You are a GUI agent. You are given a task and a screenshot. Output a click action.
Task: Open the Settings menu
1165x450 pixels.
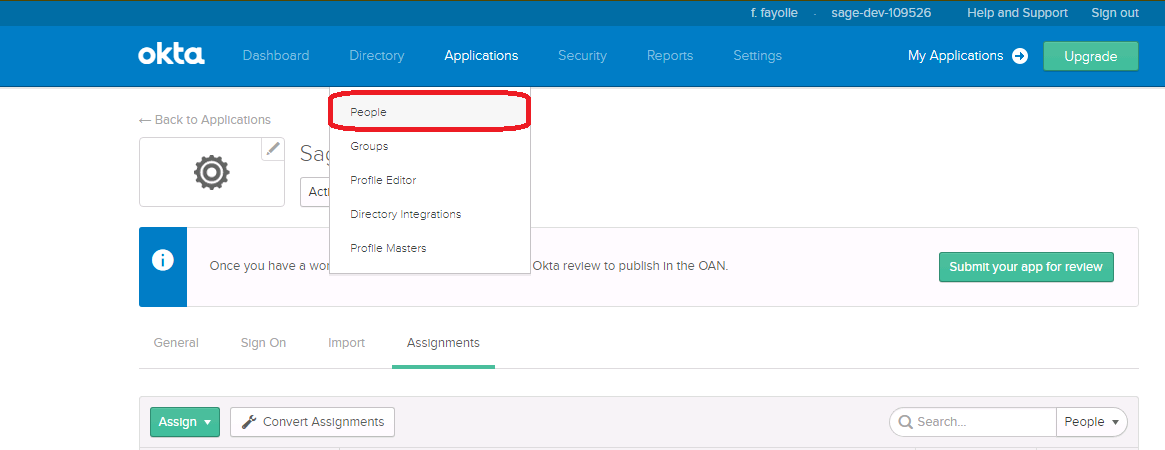pos(757,56)
